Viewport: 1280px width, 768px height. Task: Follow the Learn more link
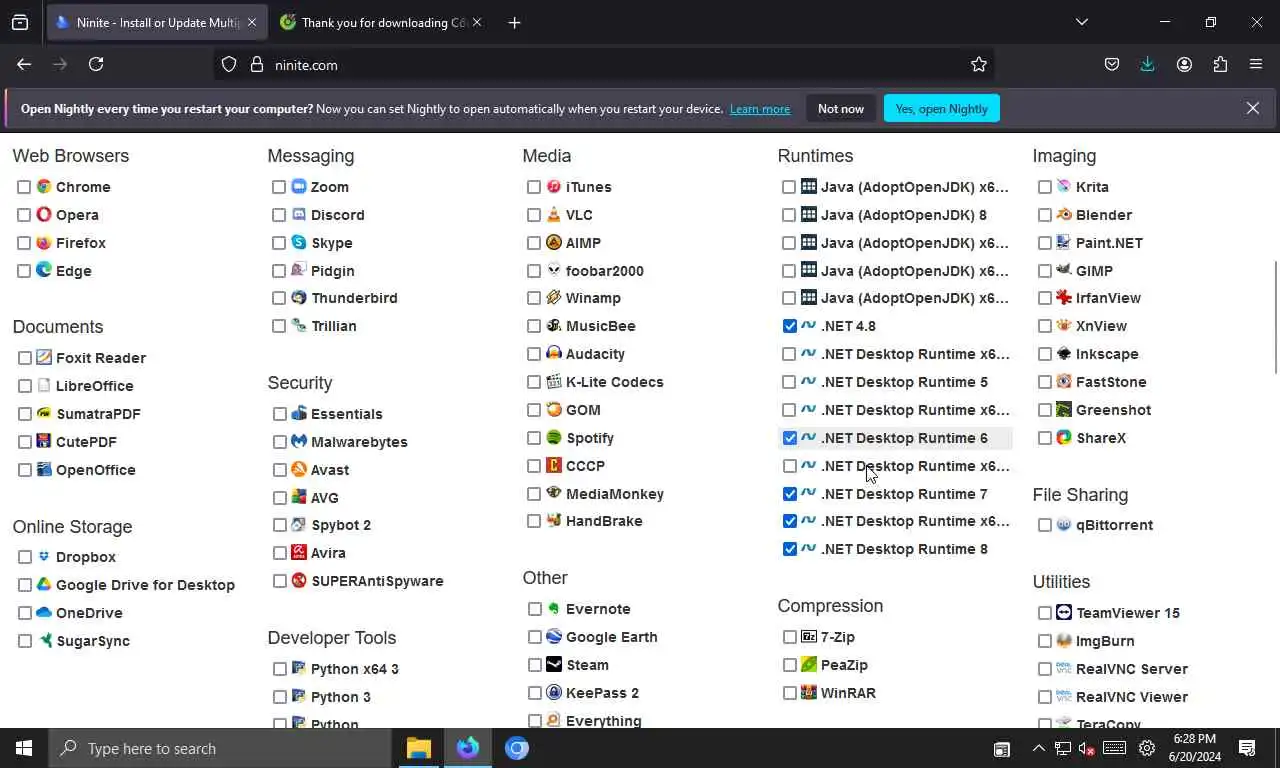click(760, 109)
